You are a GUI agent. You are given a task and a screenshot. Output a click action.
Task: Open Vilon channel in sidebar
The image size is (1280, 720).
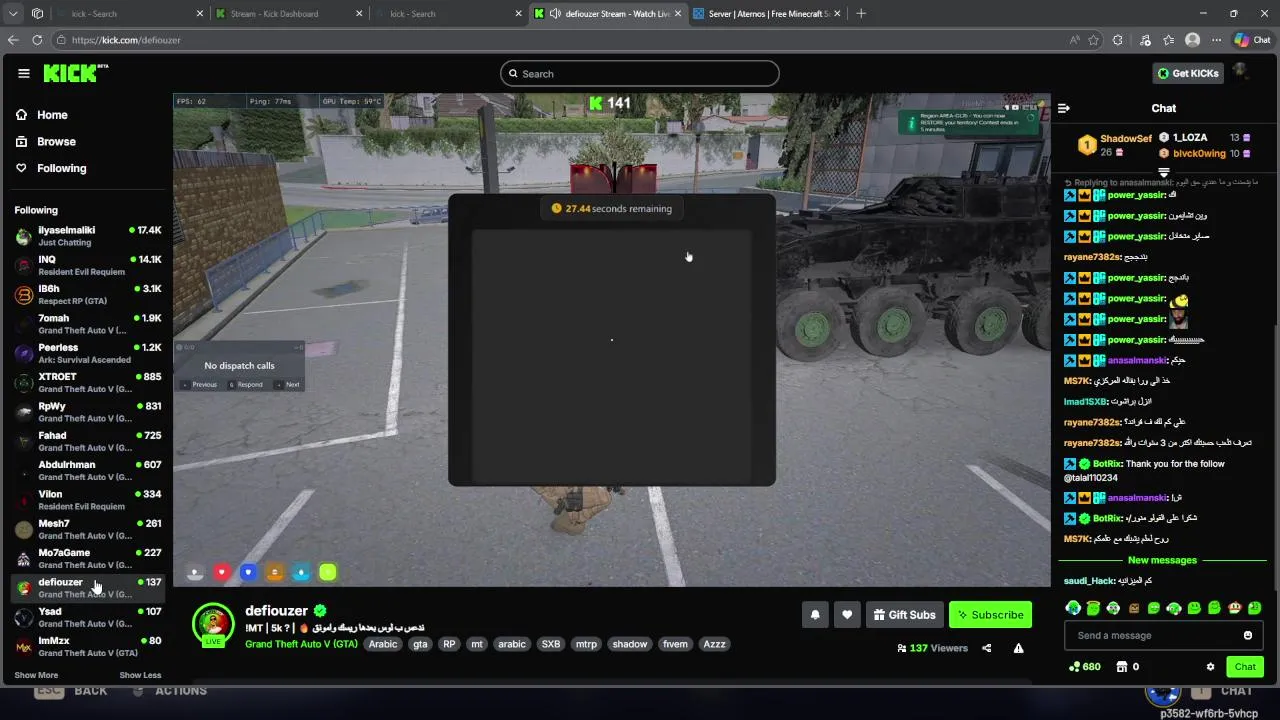point(88,499)
